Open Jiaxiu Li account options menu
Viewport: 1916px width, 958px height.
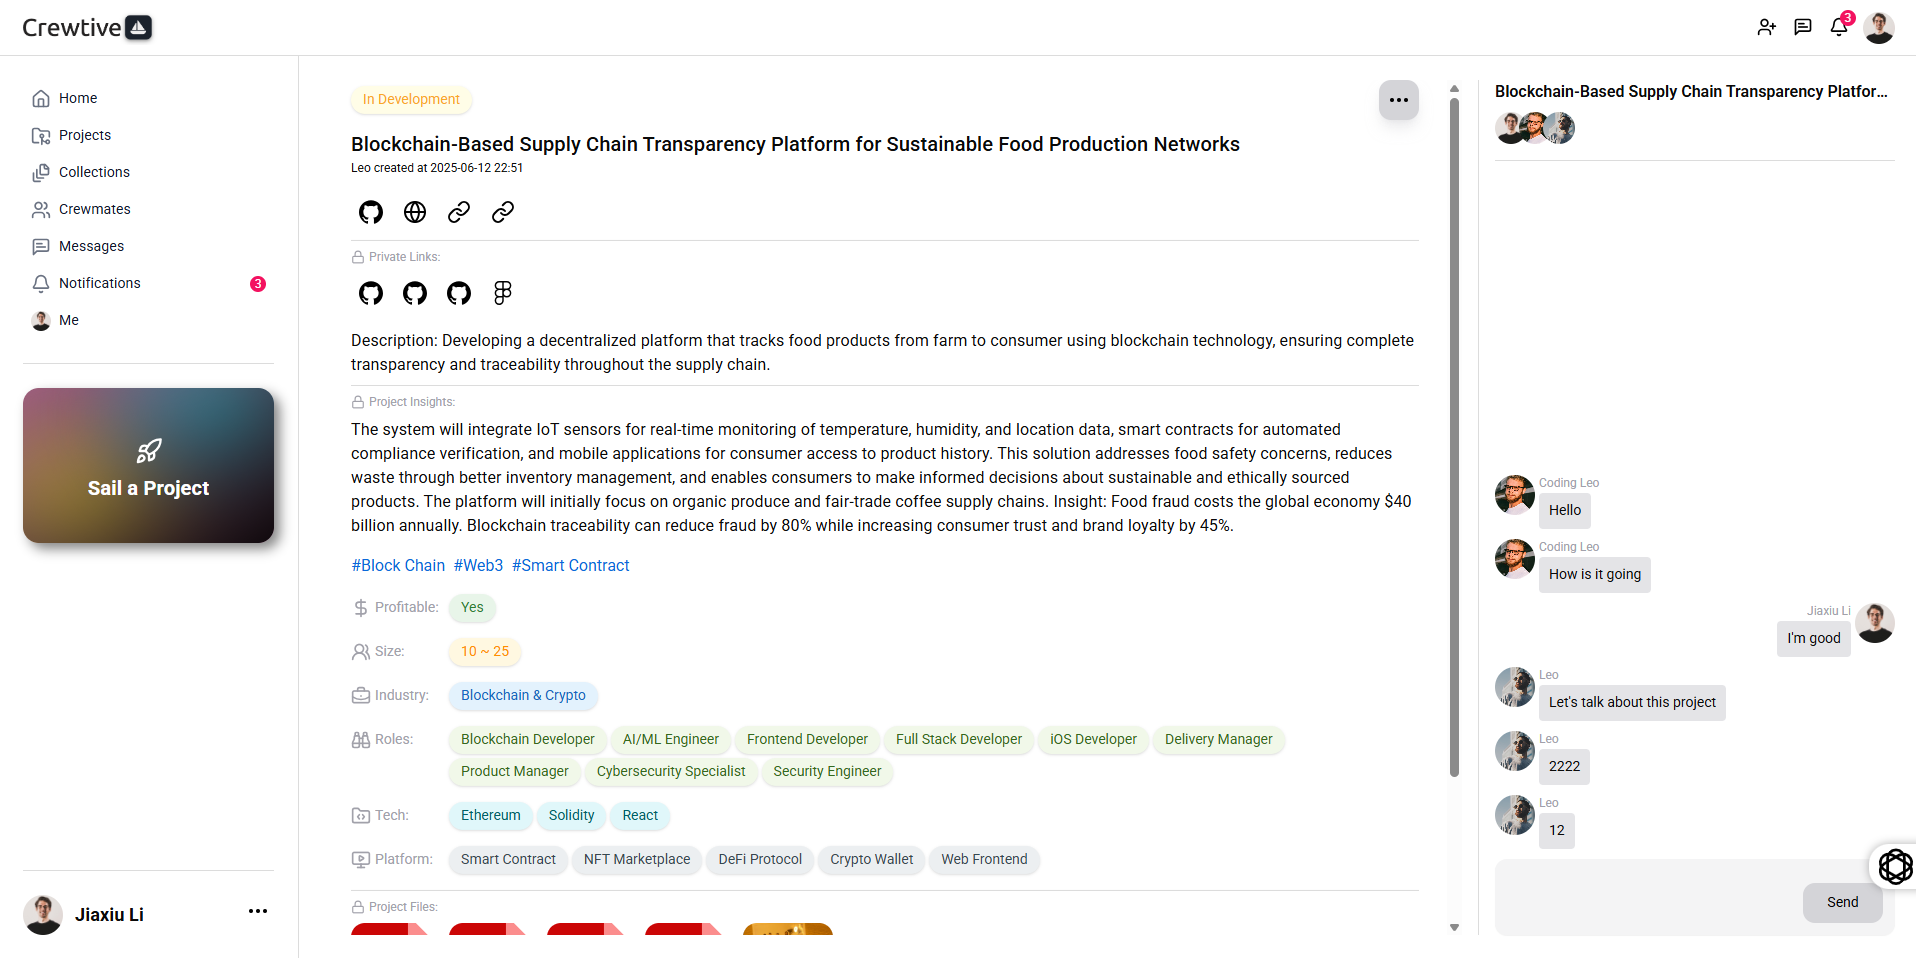click(x=258, y=911)
